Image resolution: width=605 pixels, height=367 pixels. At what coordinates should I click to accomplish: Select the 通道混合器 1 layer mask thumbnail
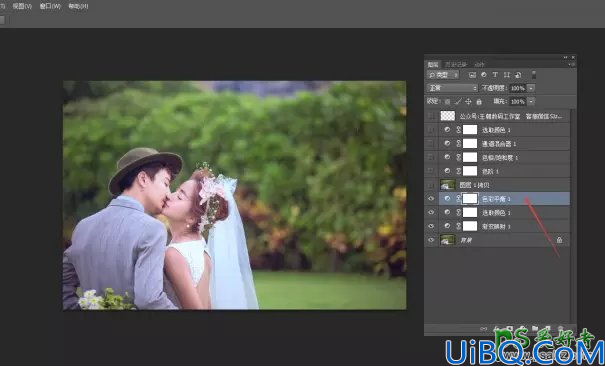pyautogui.click(x=470, y=144)
